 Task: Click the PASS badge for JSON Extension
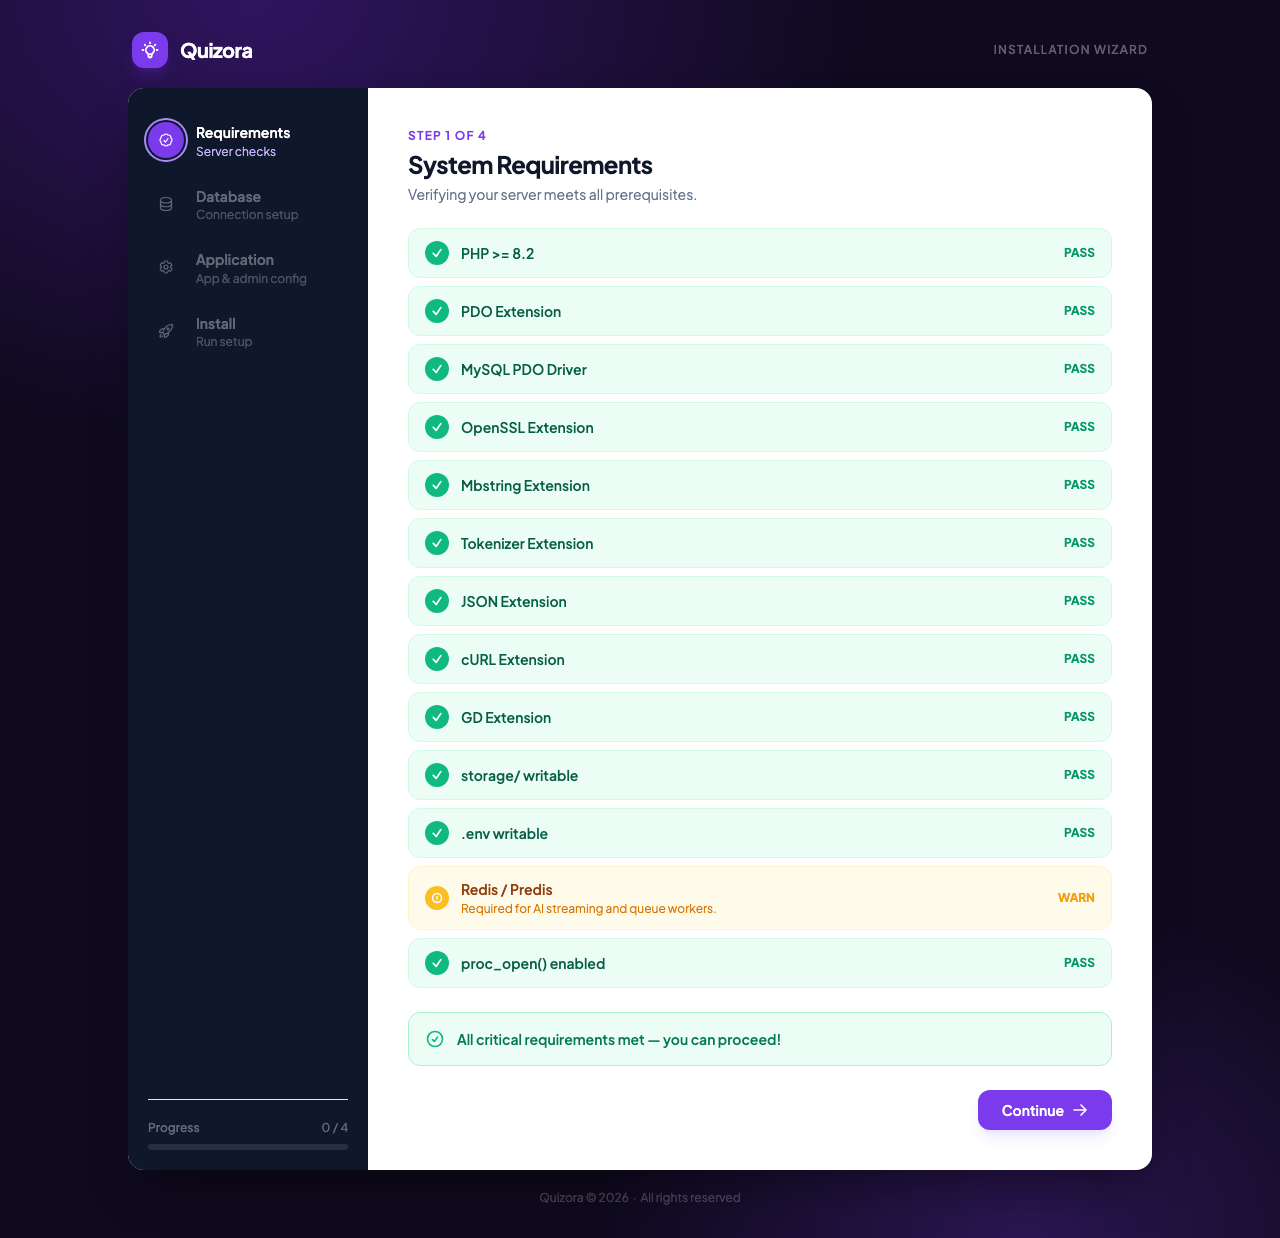(1079, 601)
